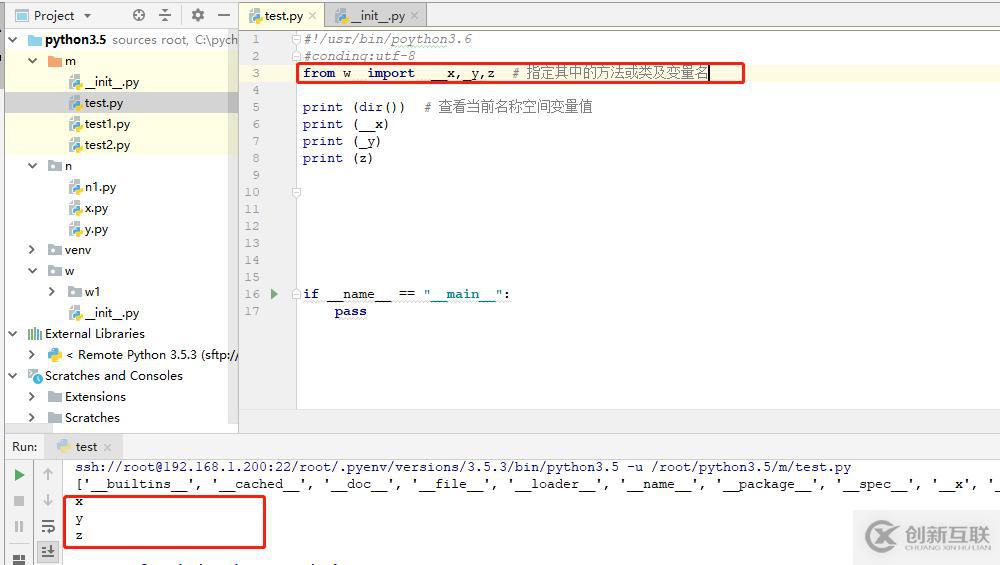Collapse the python3.5 root folder

point(13,40)
